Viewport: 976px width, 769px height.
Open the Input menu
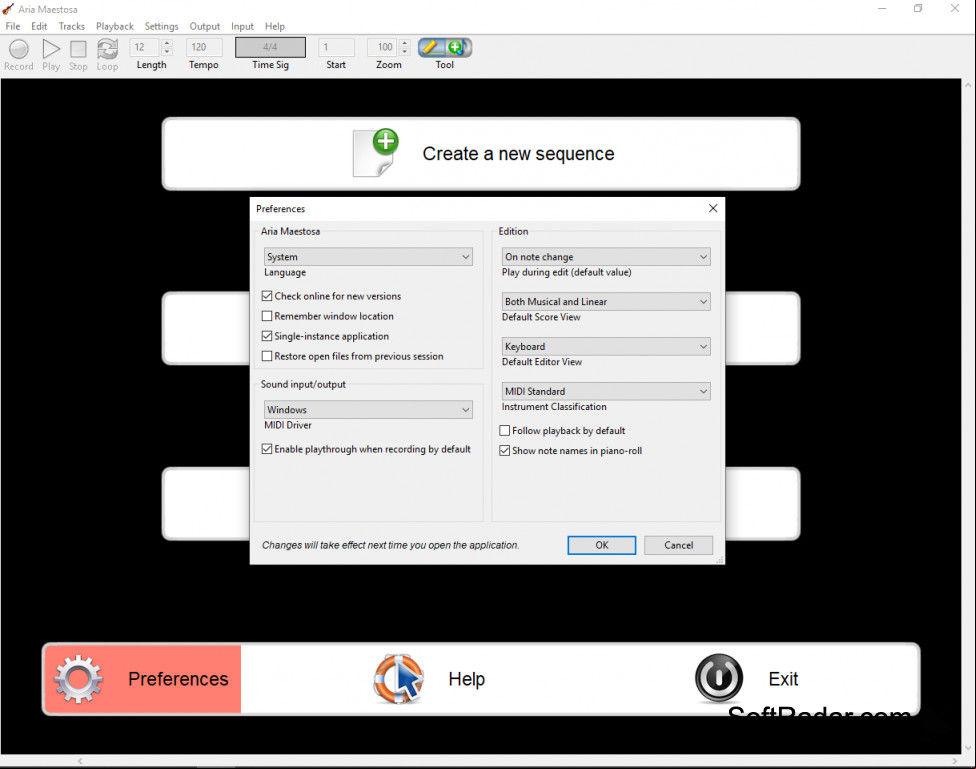click(242, 26)
